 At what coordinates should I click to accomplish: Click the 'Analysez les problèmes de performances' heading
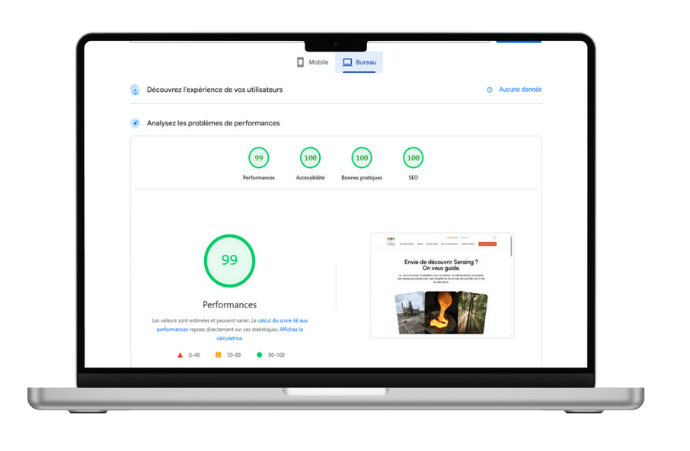213,123
